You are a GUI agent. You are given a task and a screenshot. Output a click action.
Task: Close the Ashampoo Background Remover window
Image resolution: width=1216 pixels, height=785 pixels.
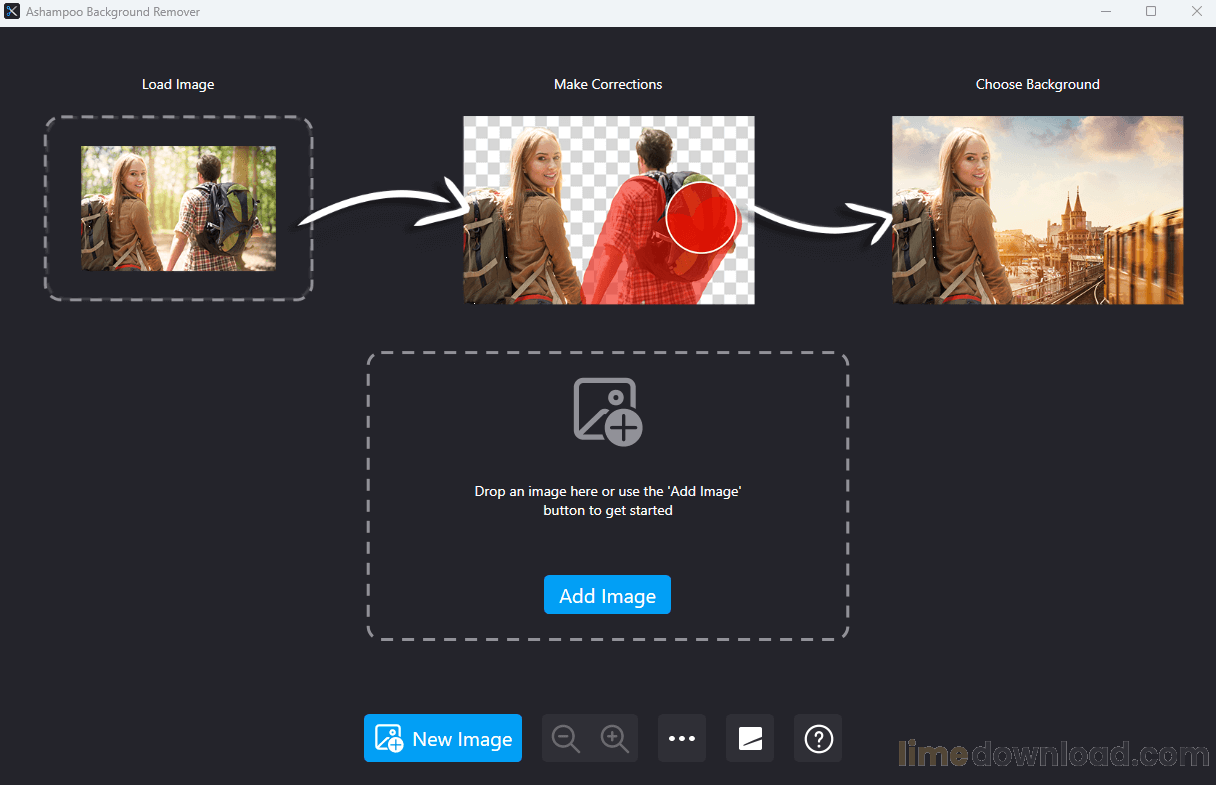(x=1196, y=12)
